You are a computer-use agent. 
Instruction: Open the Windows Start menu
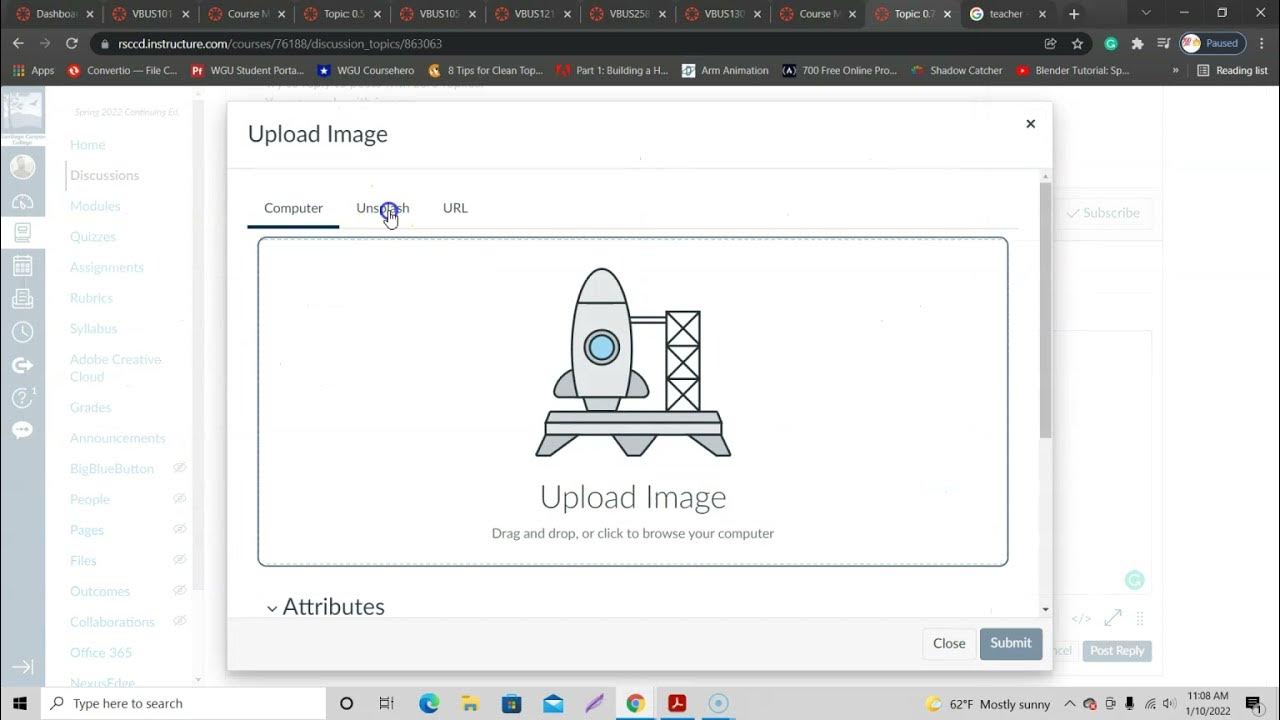[20, 703]
